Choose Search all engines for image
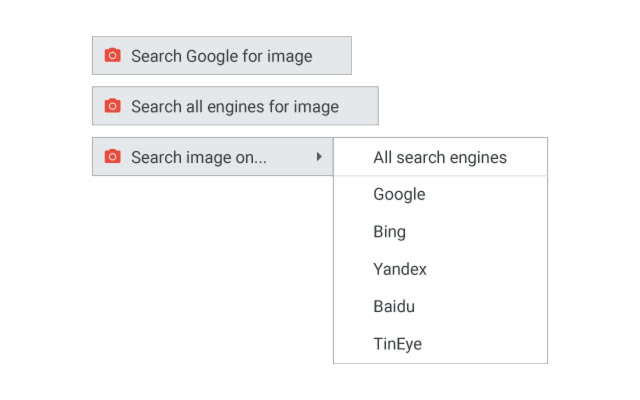 tap(234, 106)
